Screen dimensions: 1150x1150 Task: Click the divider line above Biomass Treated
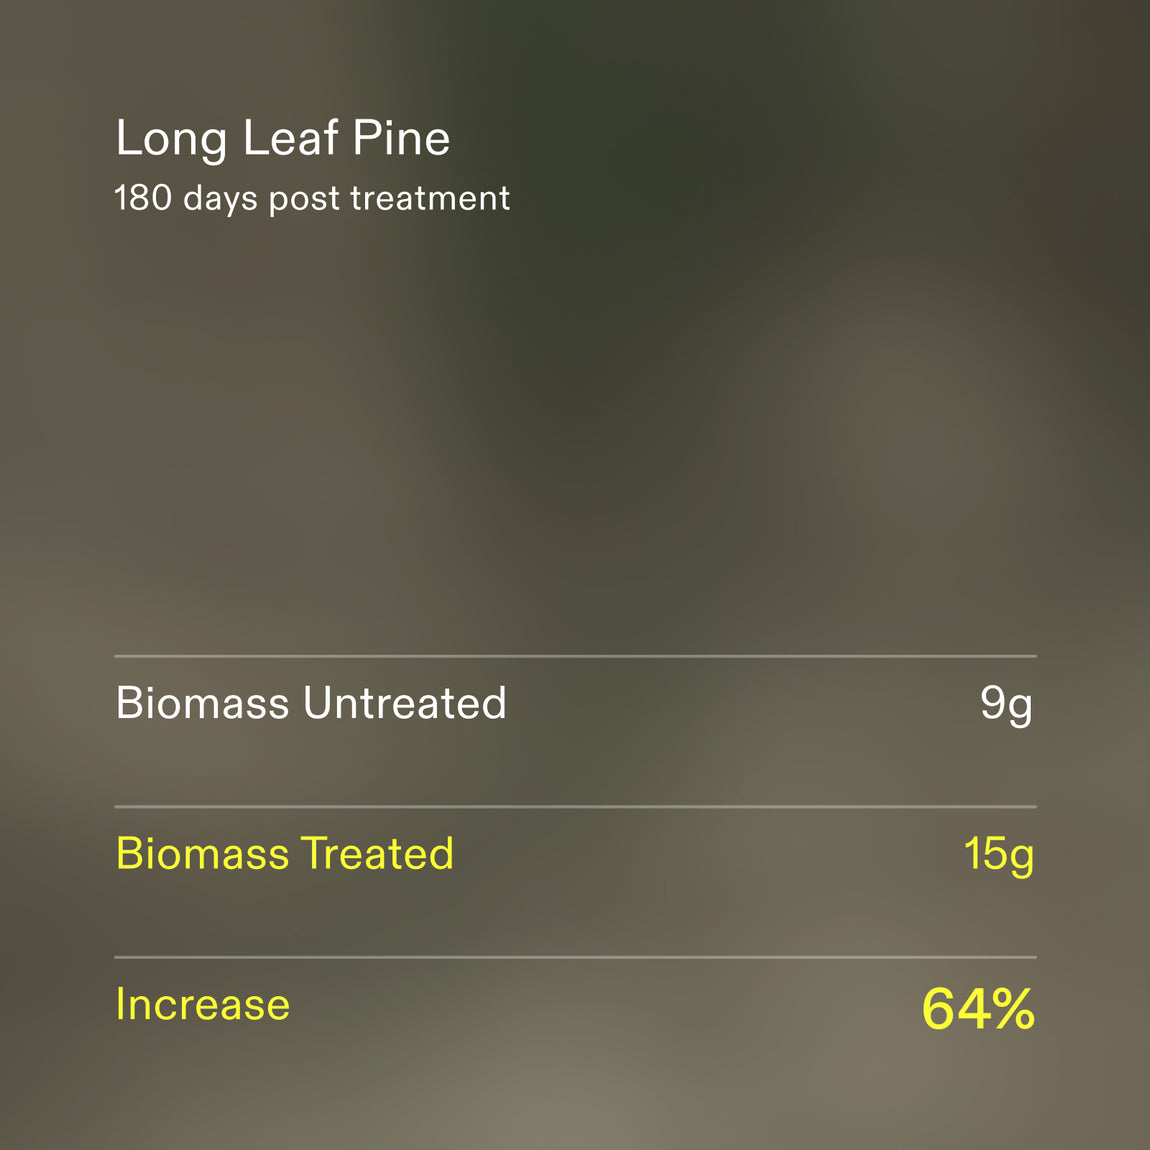pyautogui.click(x=575, y=806)
